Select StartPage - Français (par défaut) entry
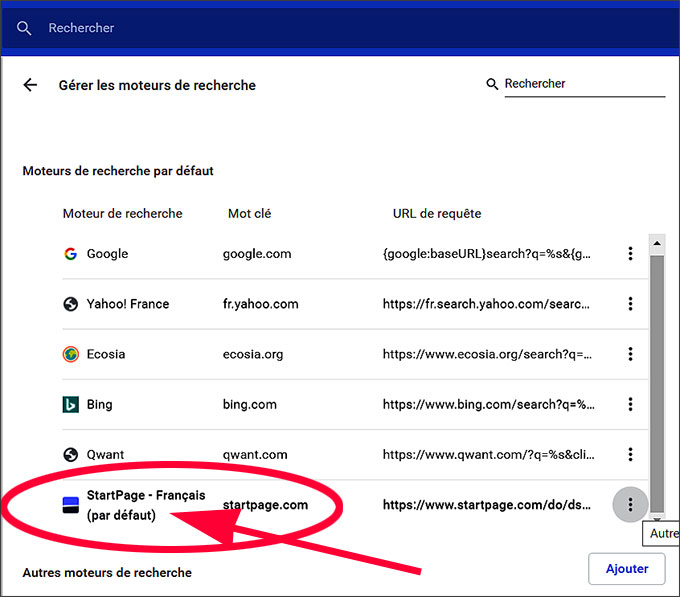 (146, 505)
